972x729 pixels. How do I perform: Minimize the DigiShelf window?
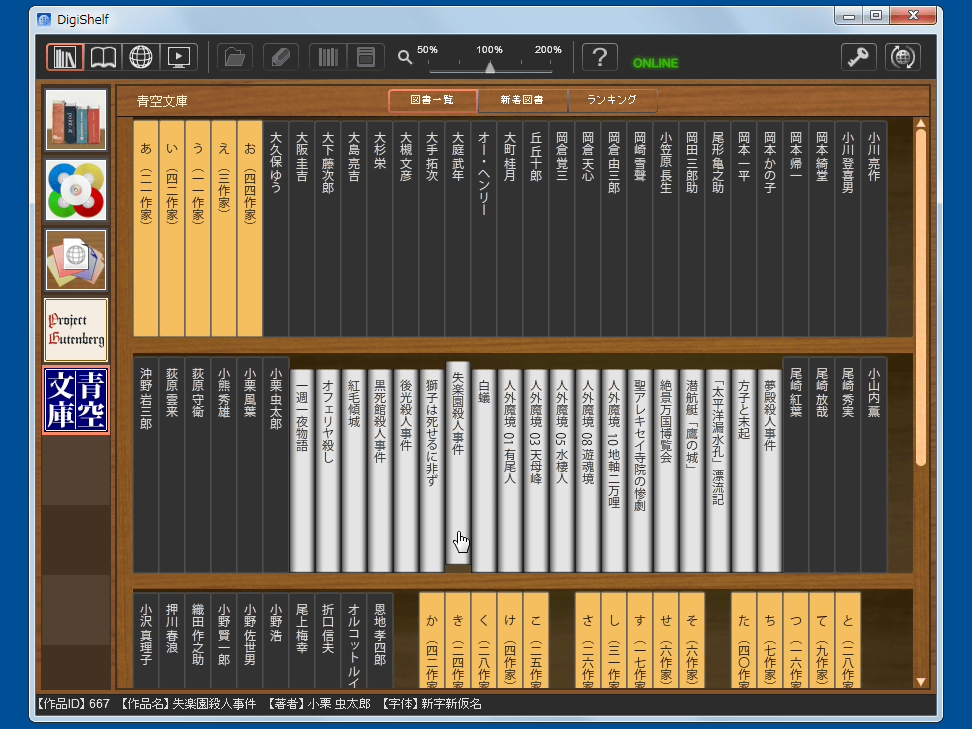tap(849, 15)
